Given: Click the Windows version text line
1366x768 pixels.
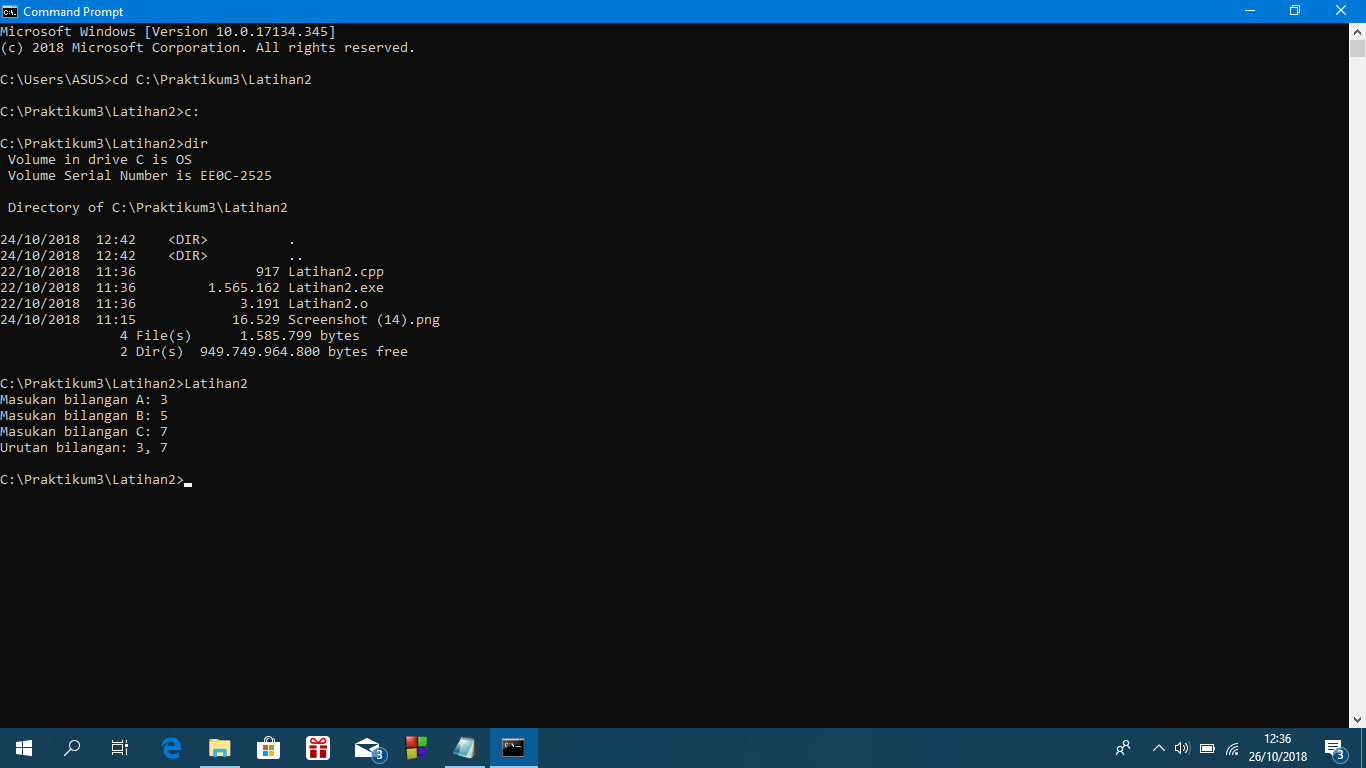Looking at the screenshot, I should pos(168,32).
